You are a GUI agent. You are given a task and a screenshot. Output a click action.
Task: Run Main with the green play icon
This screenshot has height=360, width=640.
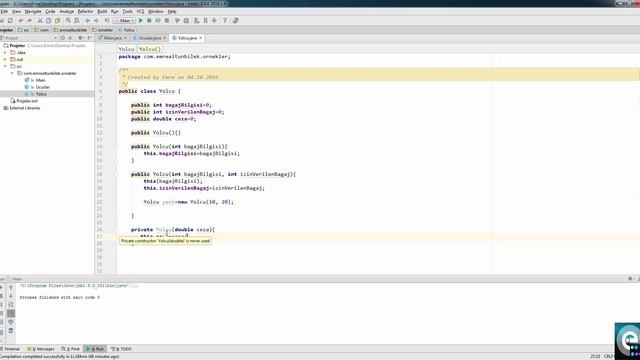tap(141, 20)
